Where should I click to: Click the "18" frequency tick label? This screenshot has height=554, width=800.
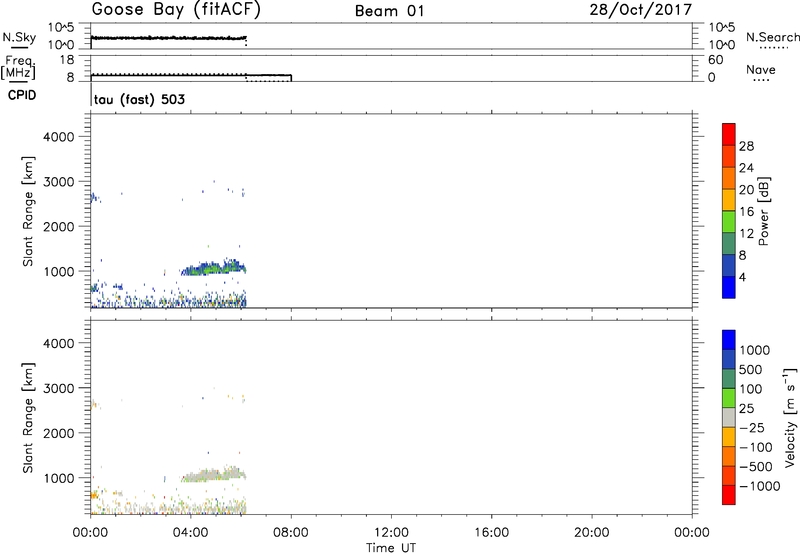66,60
